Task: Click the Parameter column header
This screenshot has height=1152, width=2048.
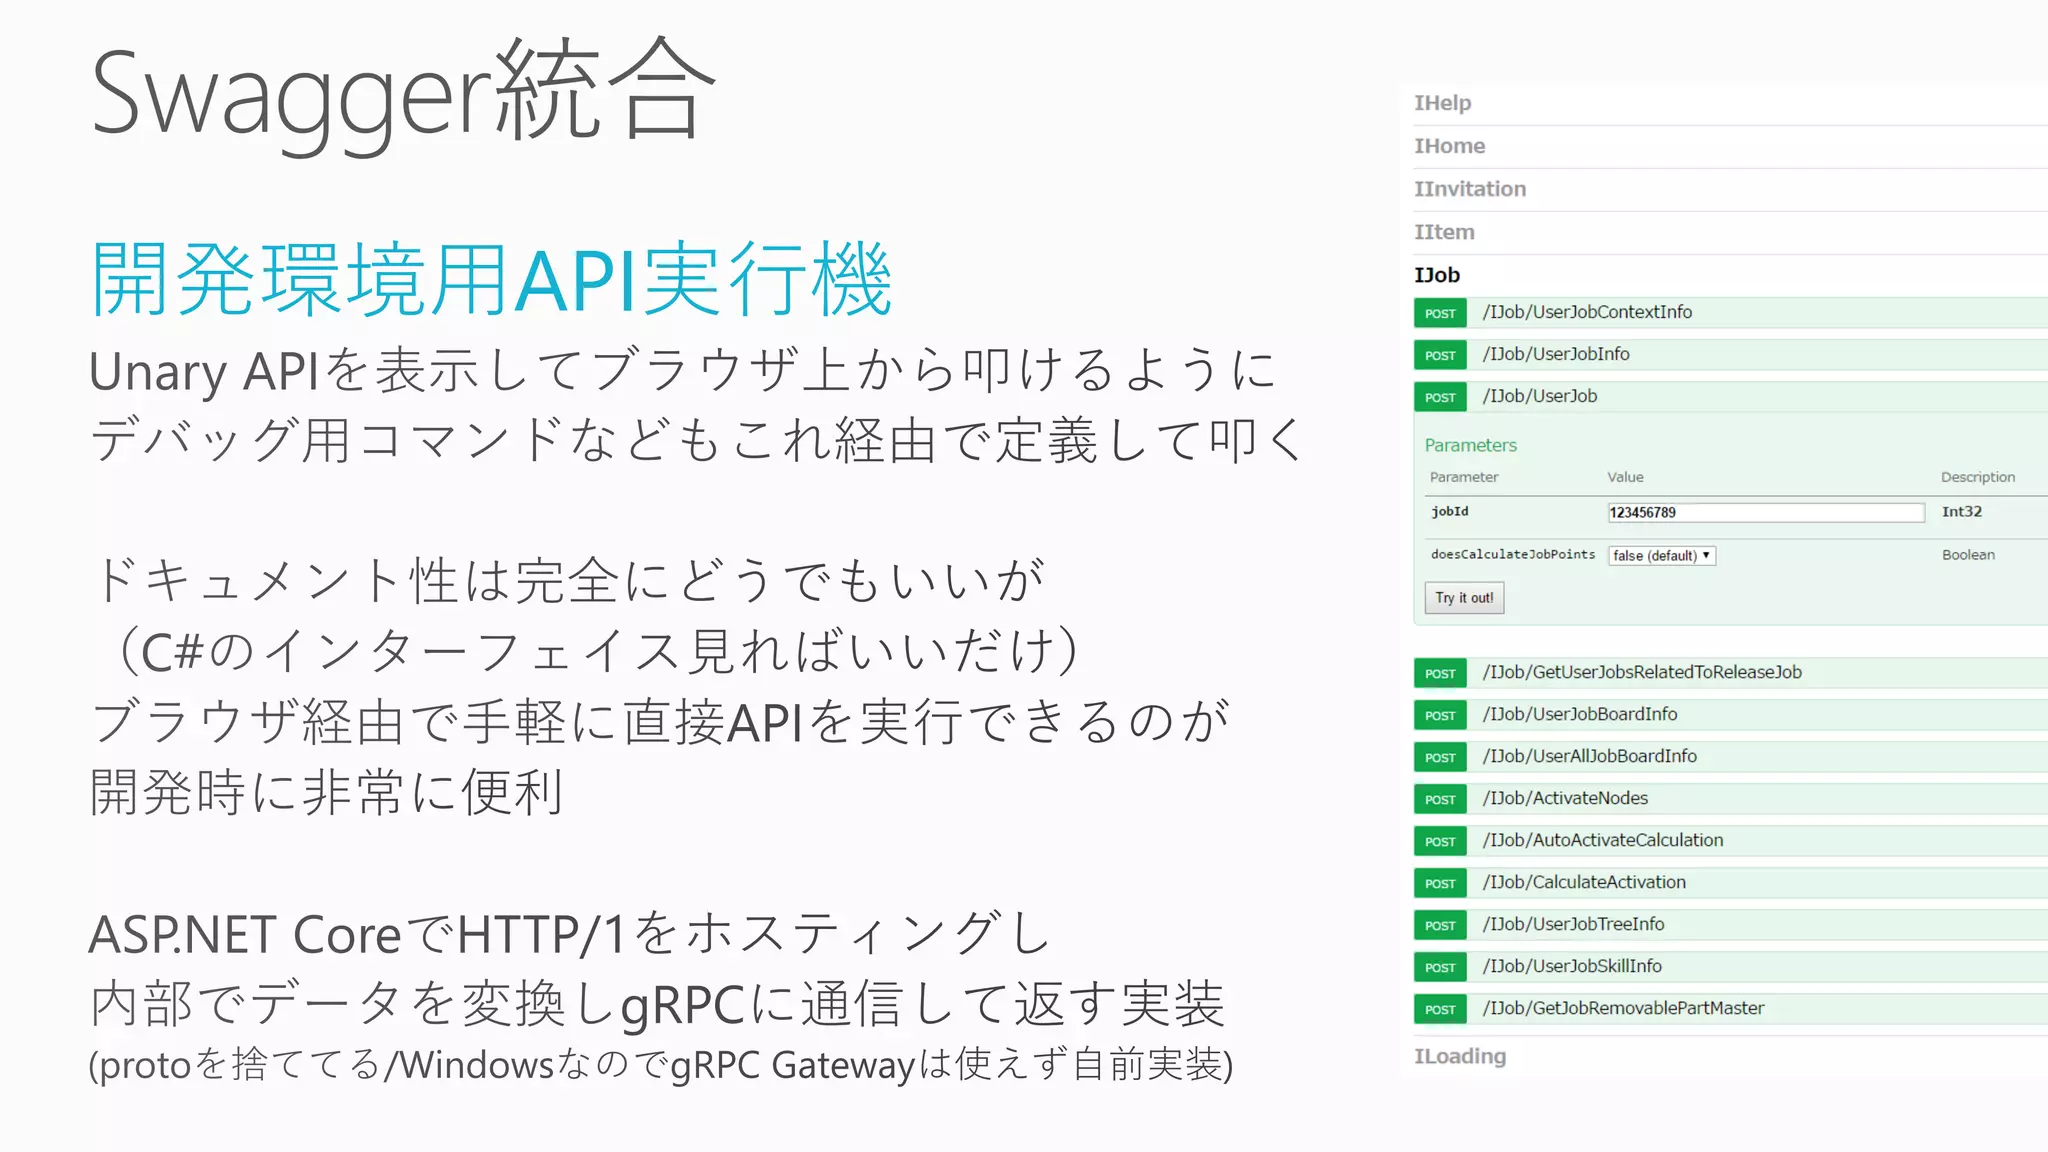Action: pos(1464,477)
